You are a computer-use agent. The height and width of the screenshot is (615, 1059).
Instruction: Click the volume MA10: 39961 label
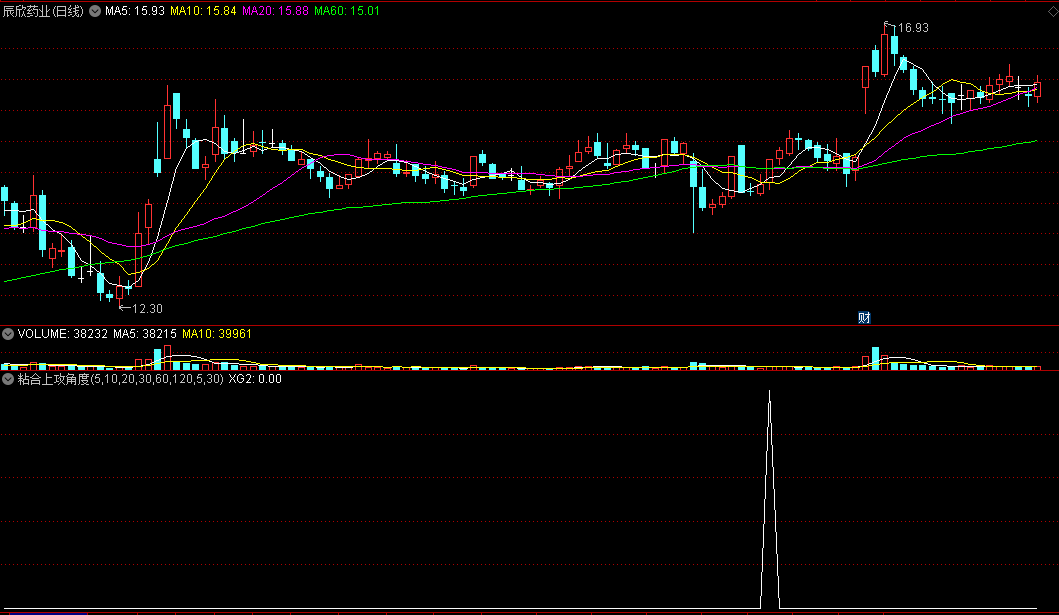tap(217, 333)
